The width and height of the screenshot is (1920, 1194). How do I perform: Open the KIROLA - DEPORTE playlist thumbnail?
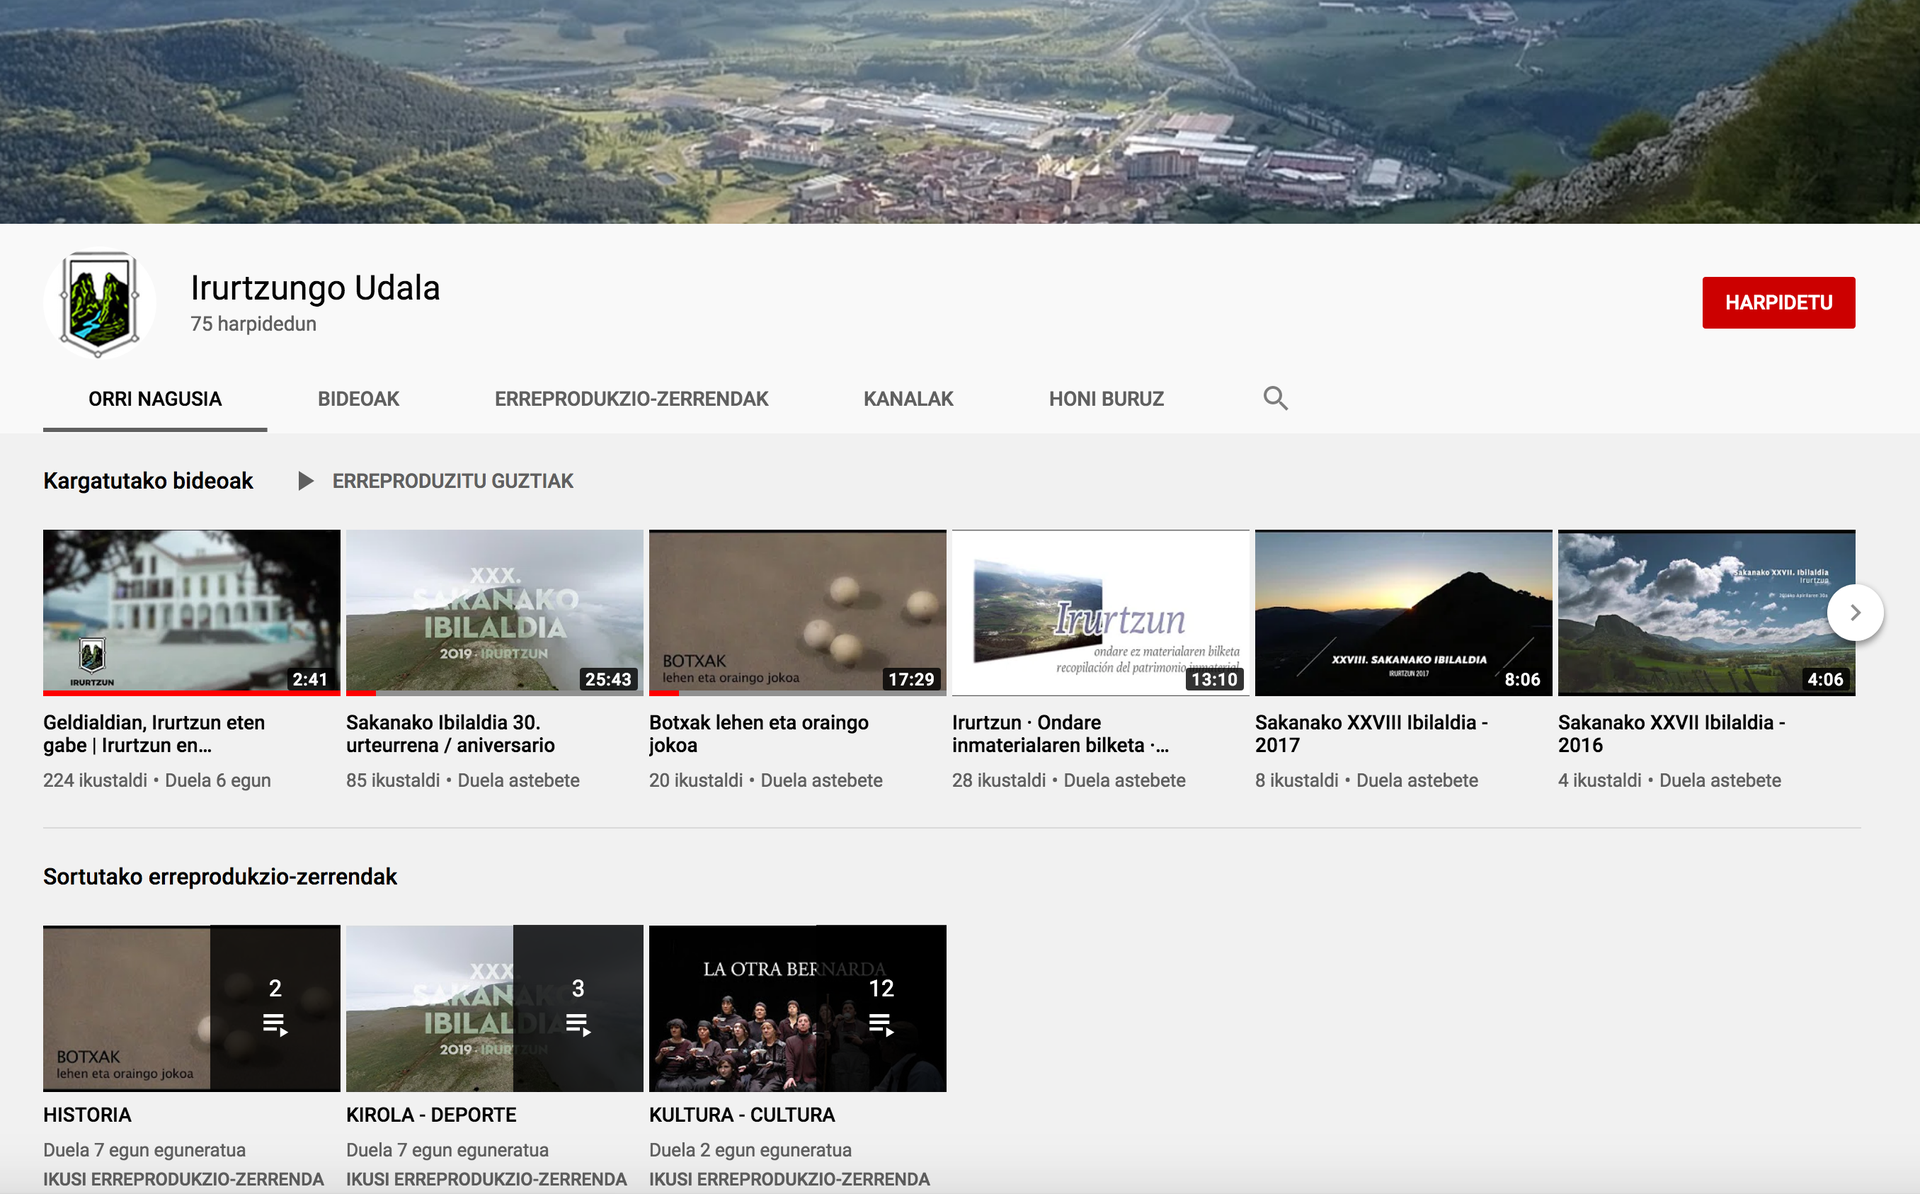tap(494, 1008)
